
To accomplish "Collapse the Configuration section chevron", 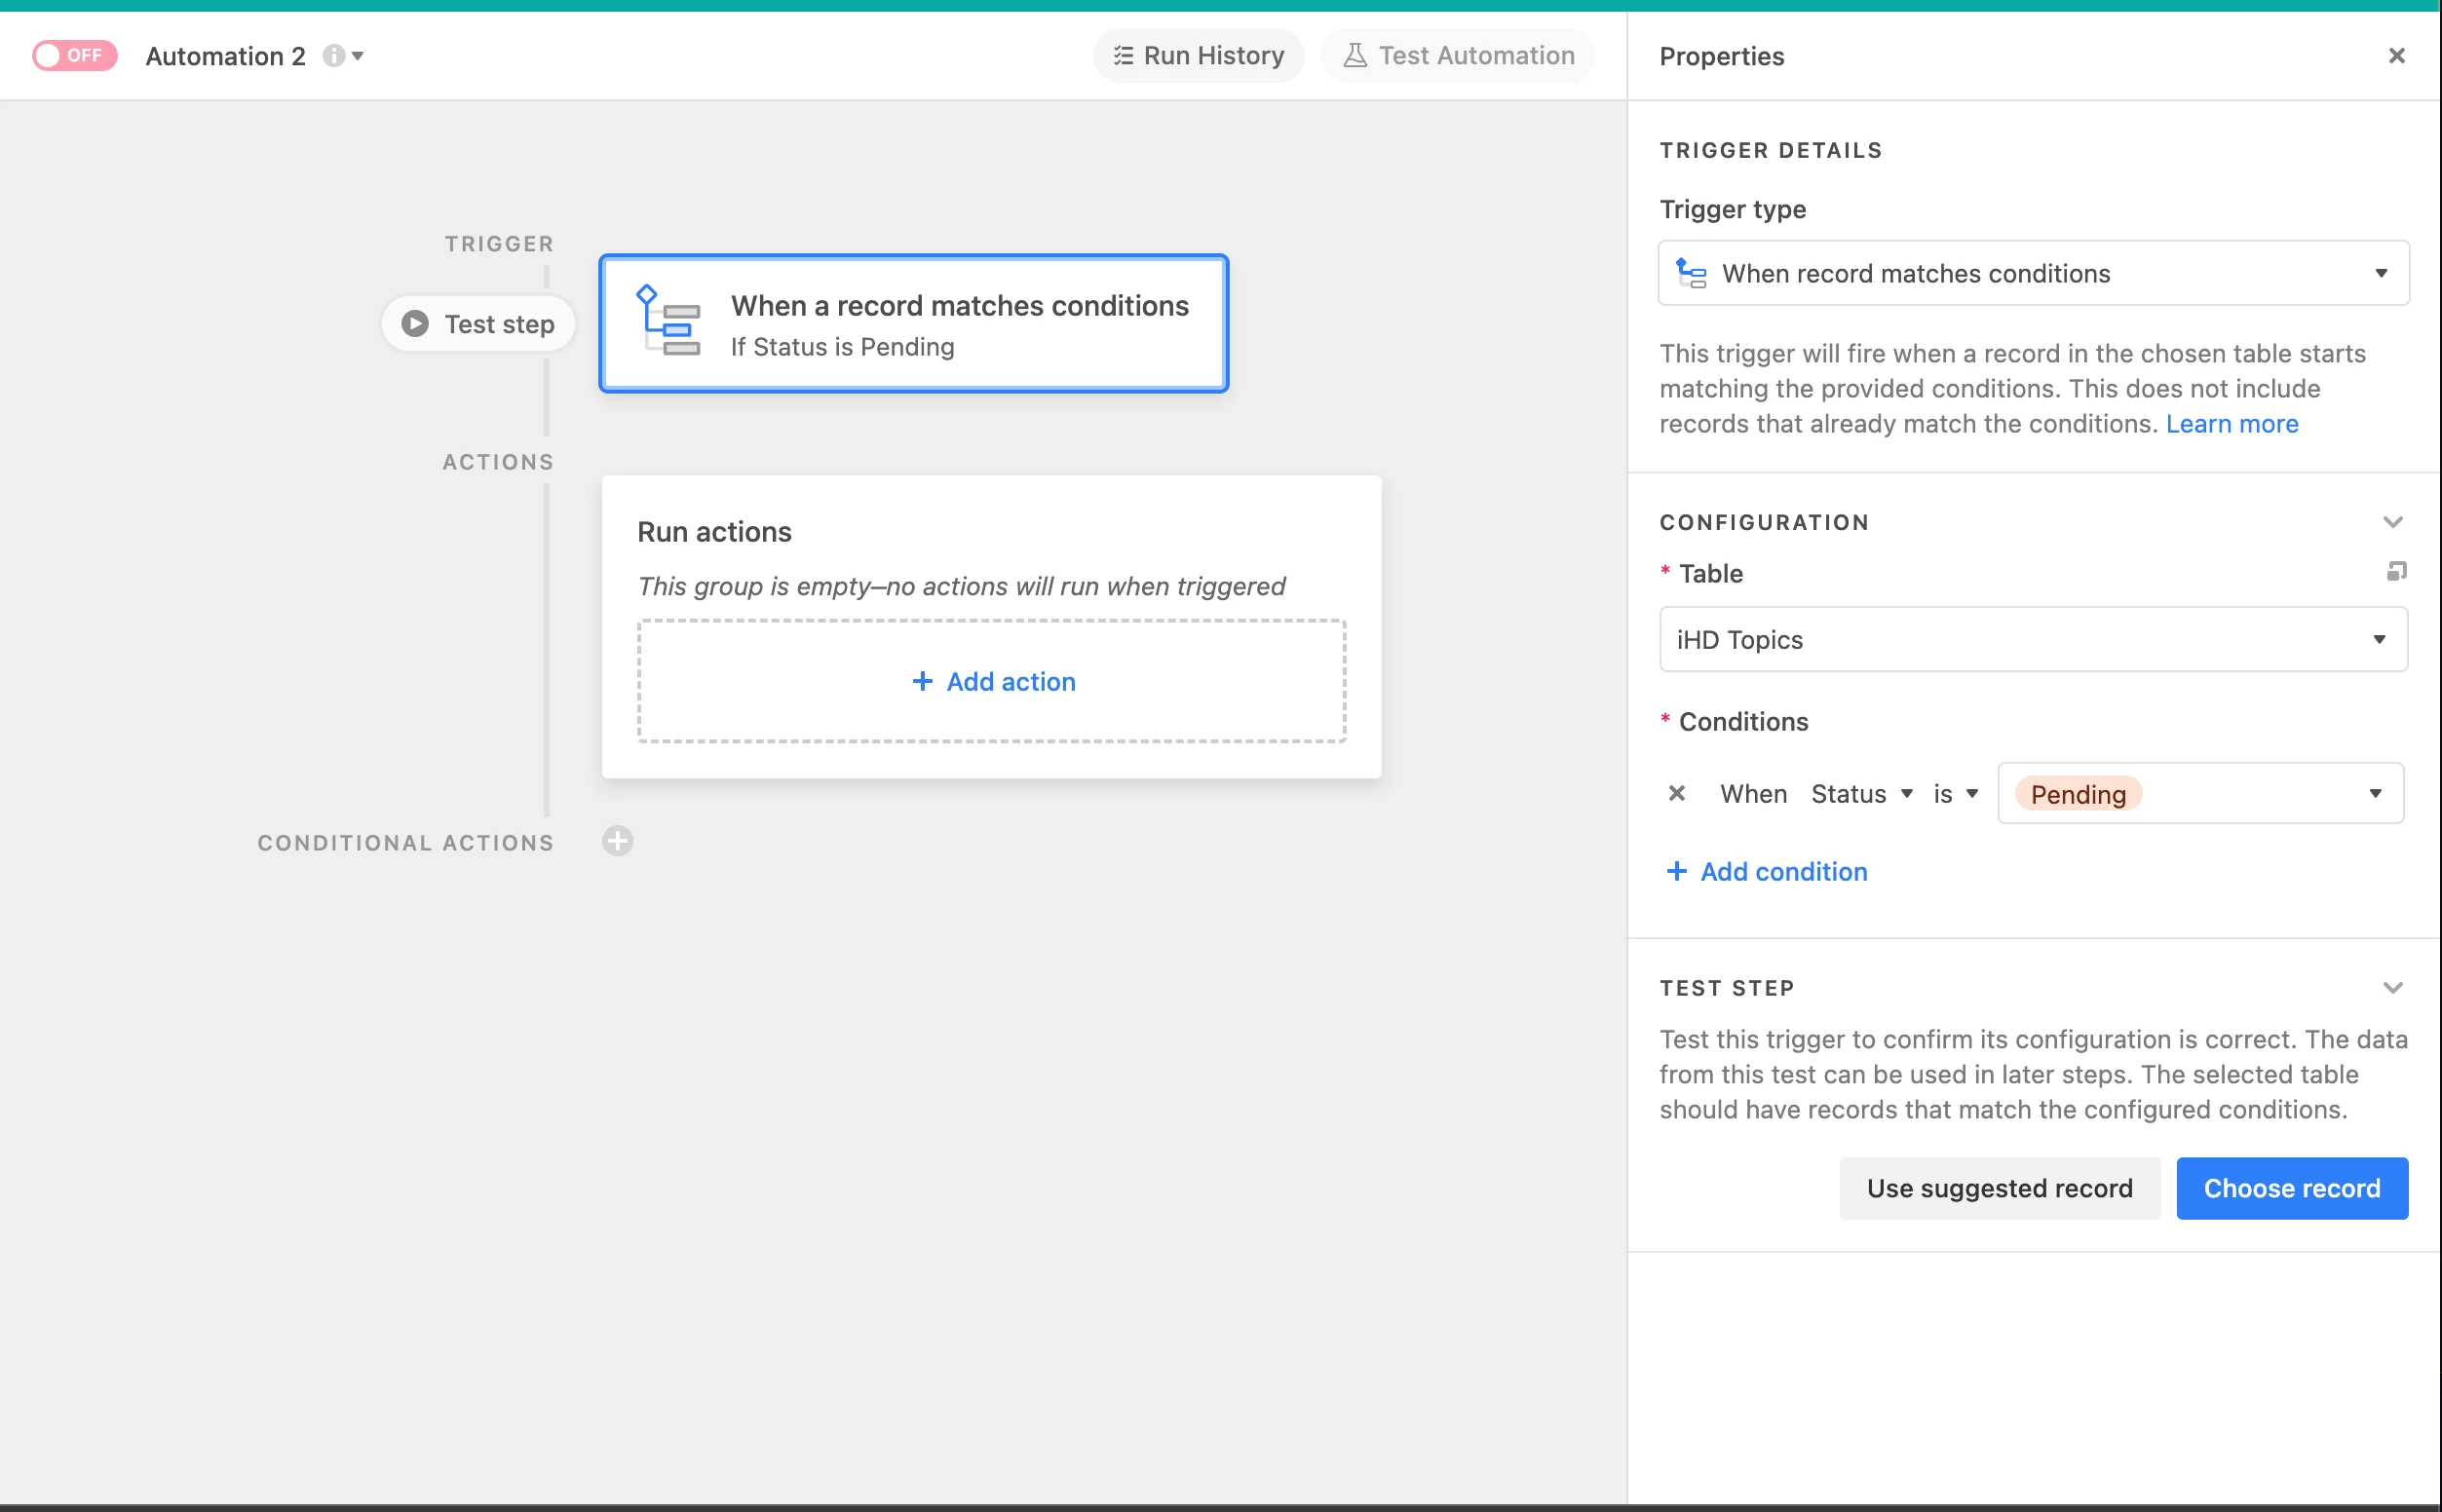I will tap(2392, 522).
